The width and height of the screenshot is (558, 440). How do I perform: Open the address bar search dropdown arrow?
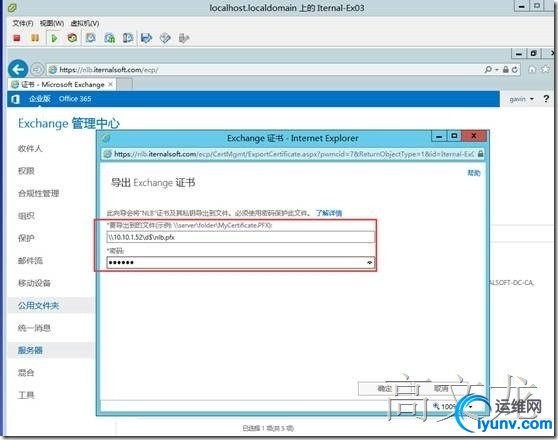497,70
